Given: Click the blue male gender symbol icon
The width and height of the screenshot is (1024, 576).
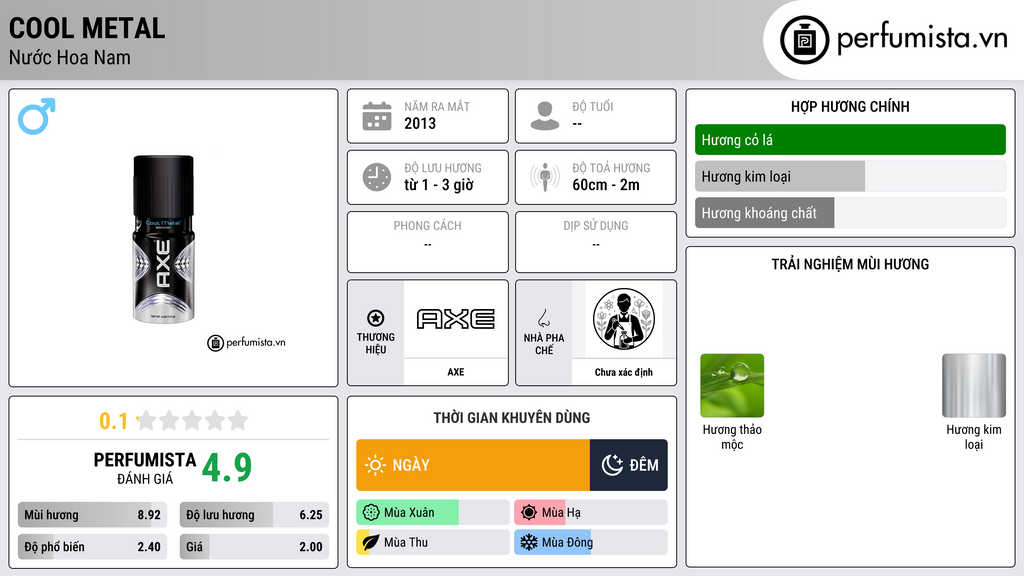Looking at the screenshot, I should tap(37, 116).
